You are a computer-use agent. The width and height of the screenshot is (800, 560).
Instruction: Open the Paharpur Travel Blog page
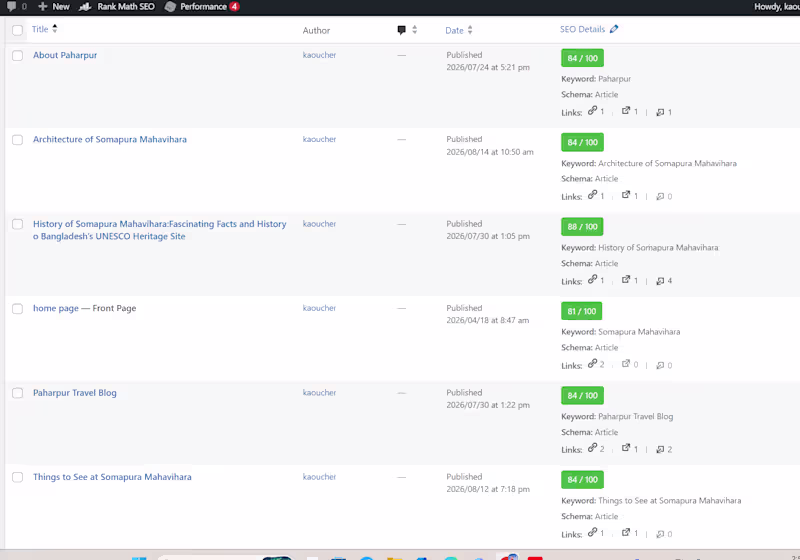click(x=74, y=393)
